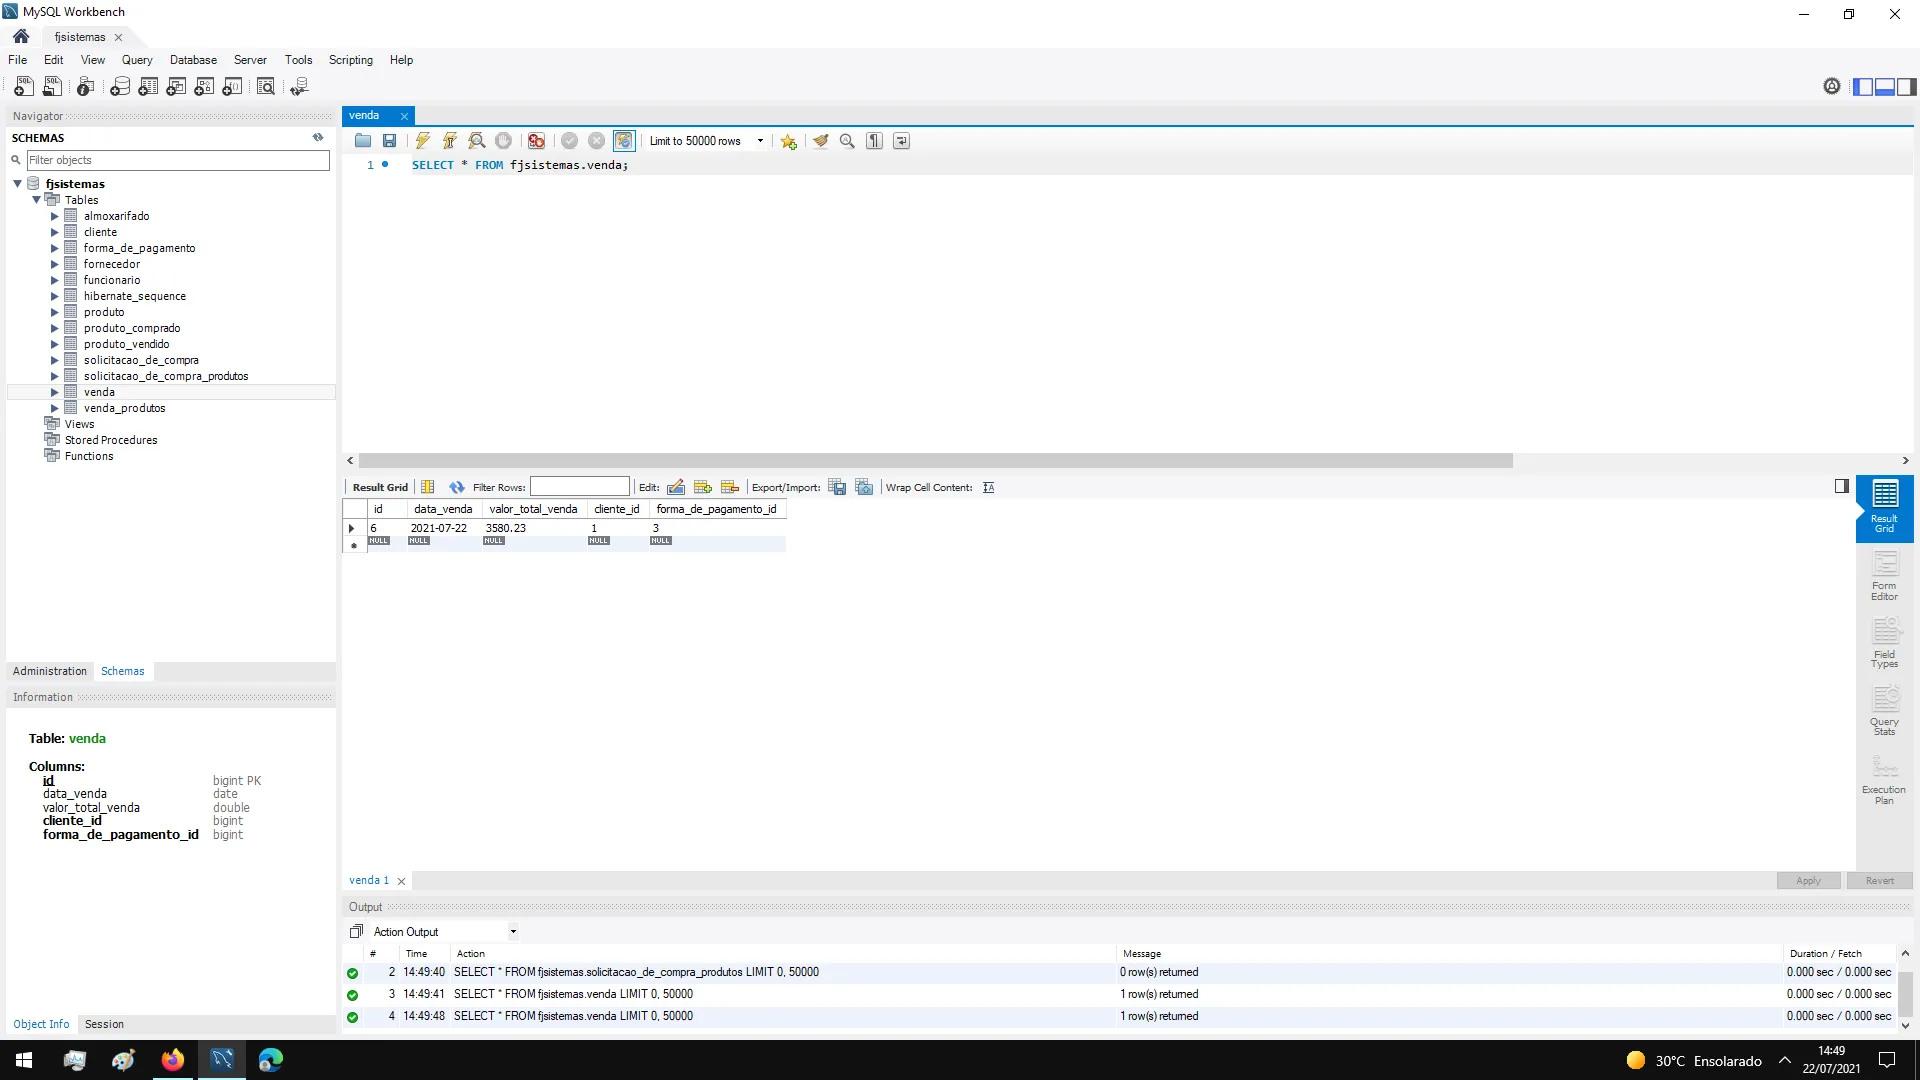Export recordset to external file

click(x=837, y=488)
